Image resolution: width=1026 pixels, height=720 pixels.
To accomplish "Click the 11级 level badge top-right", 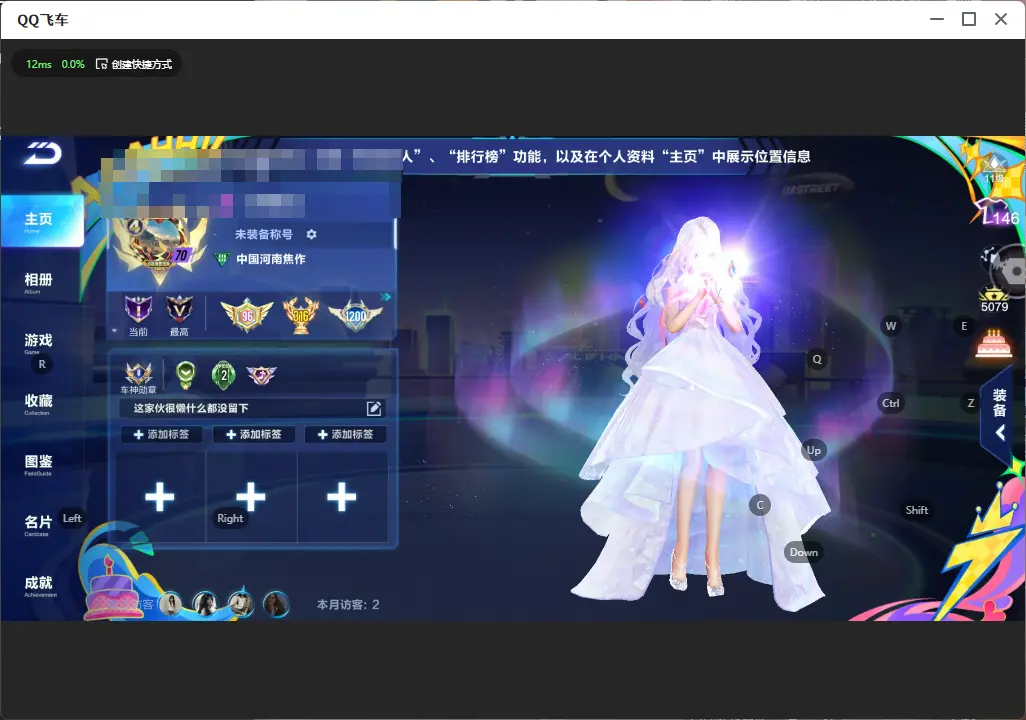I will (994, 170).
